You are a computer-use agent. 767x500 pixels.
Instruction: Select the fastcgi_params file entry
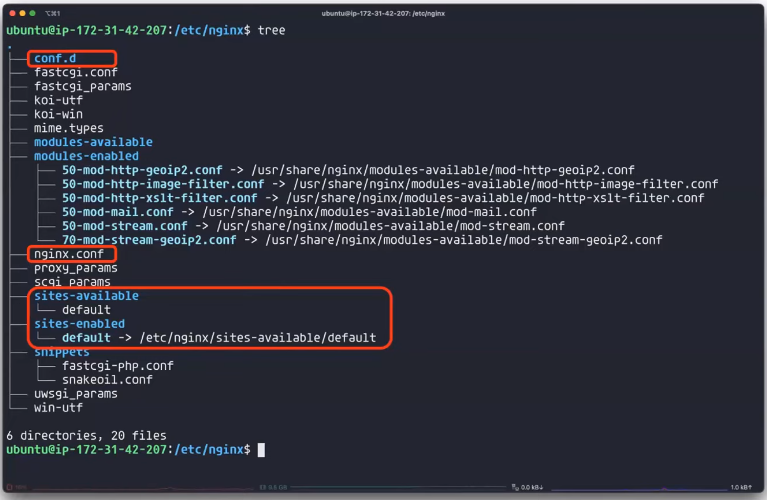coord(83,87)
